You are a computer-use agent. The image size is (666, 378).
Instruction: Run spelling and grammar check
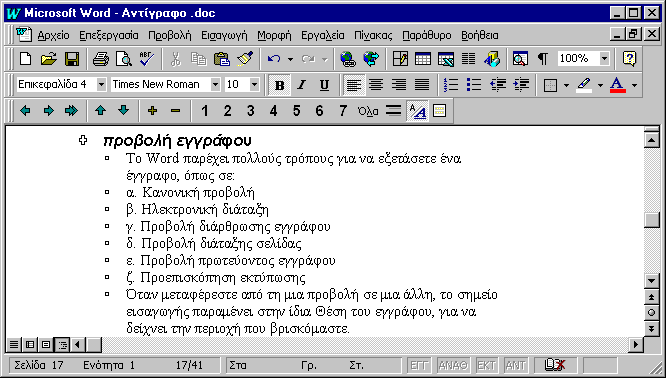[x=147, y=59]
